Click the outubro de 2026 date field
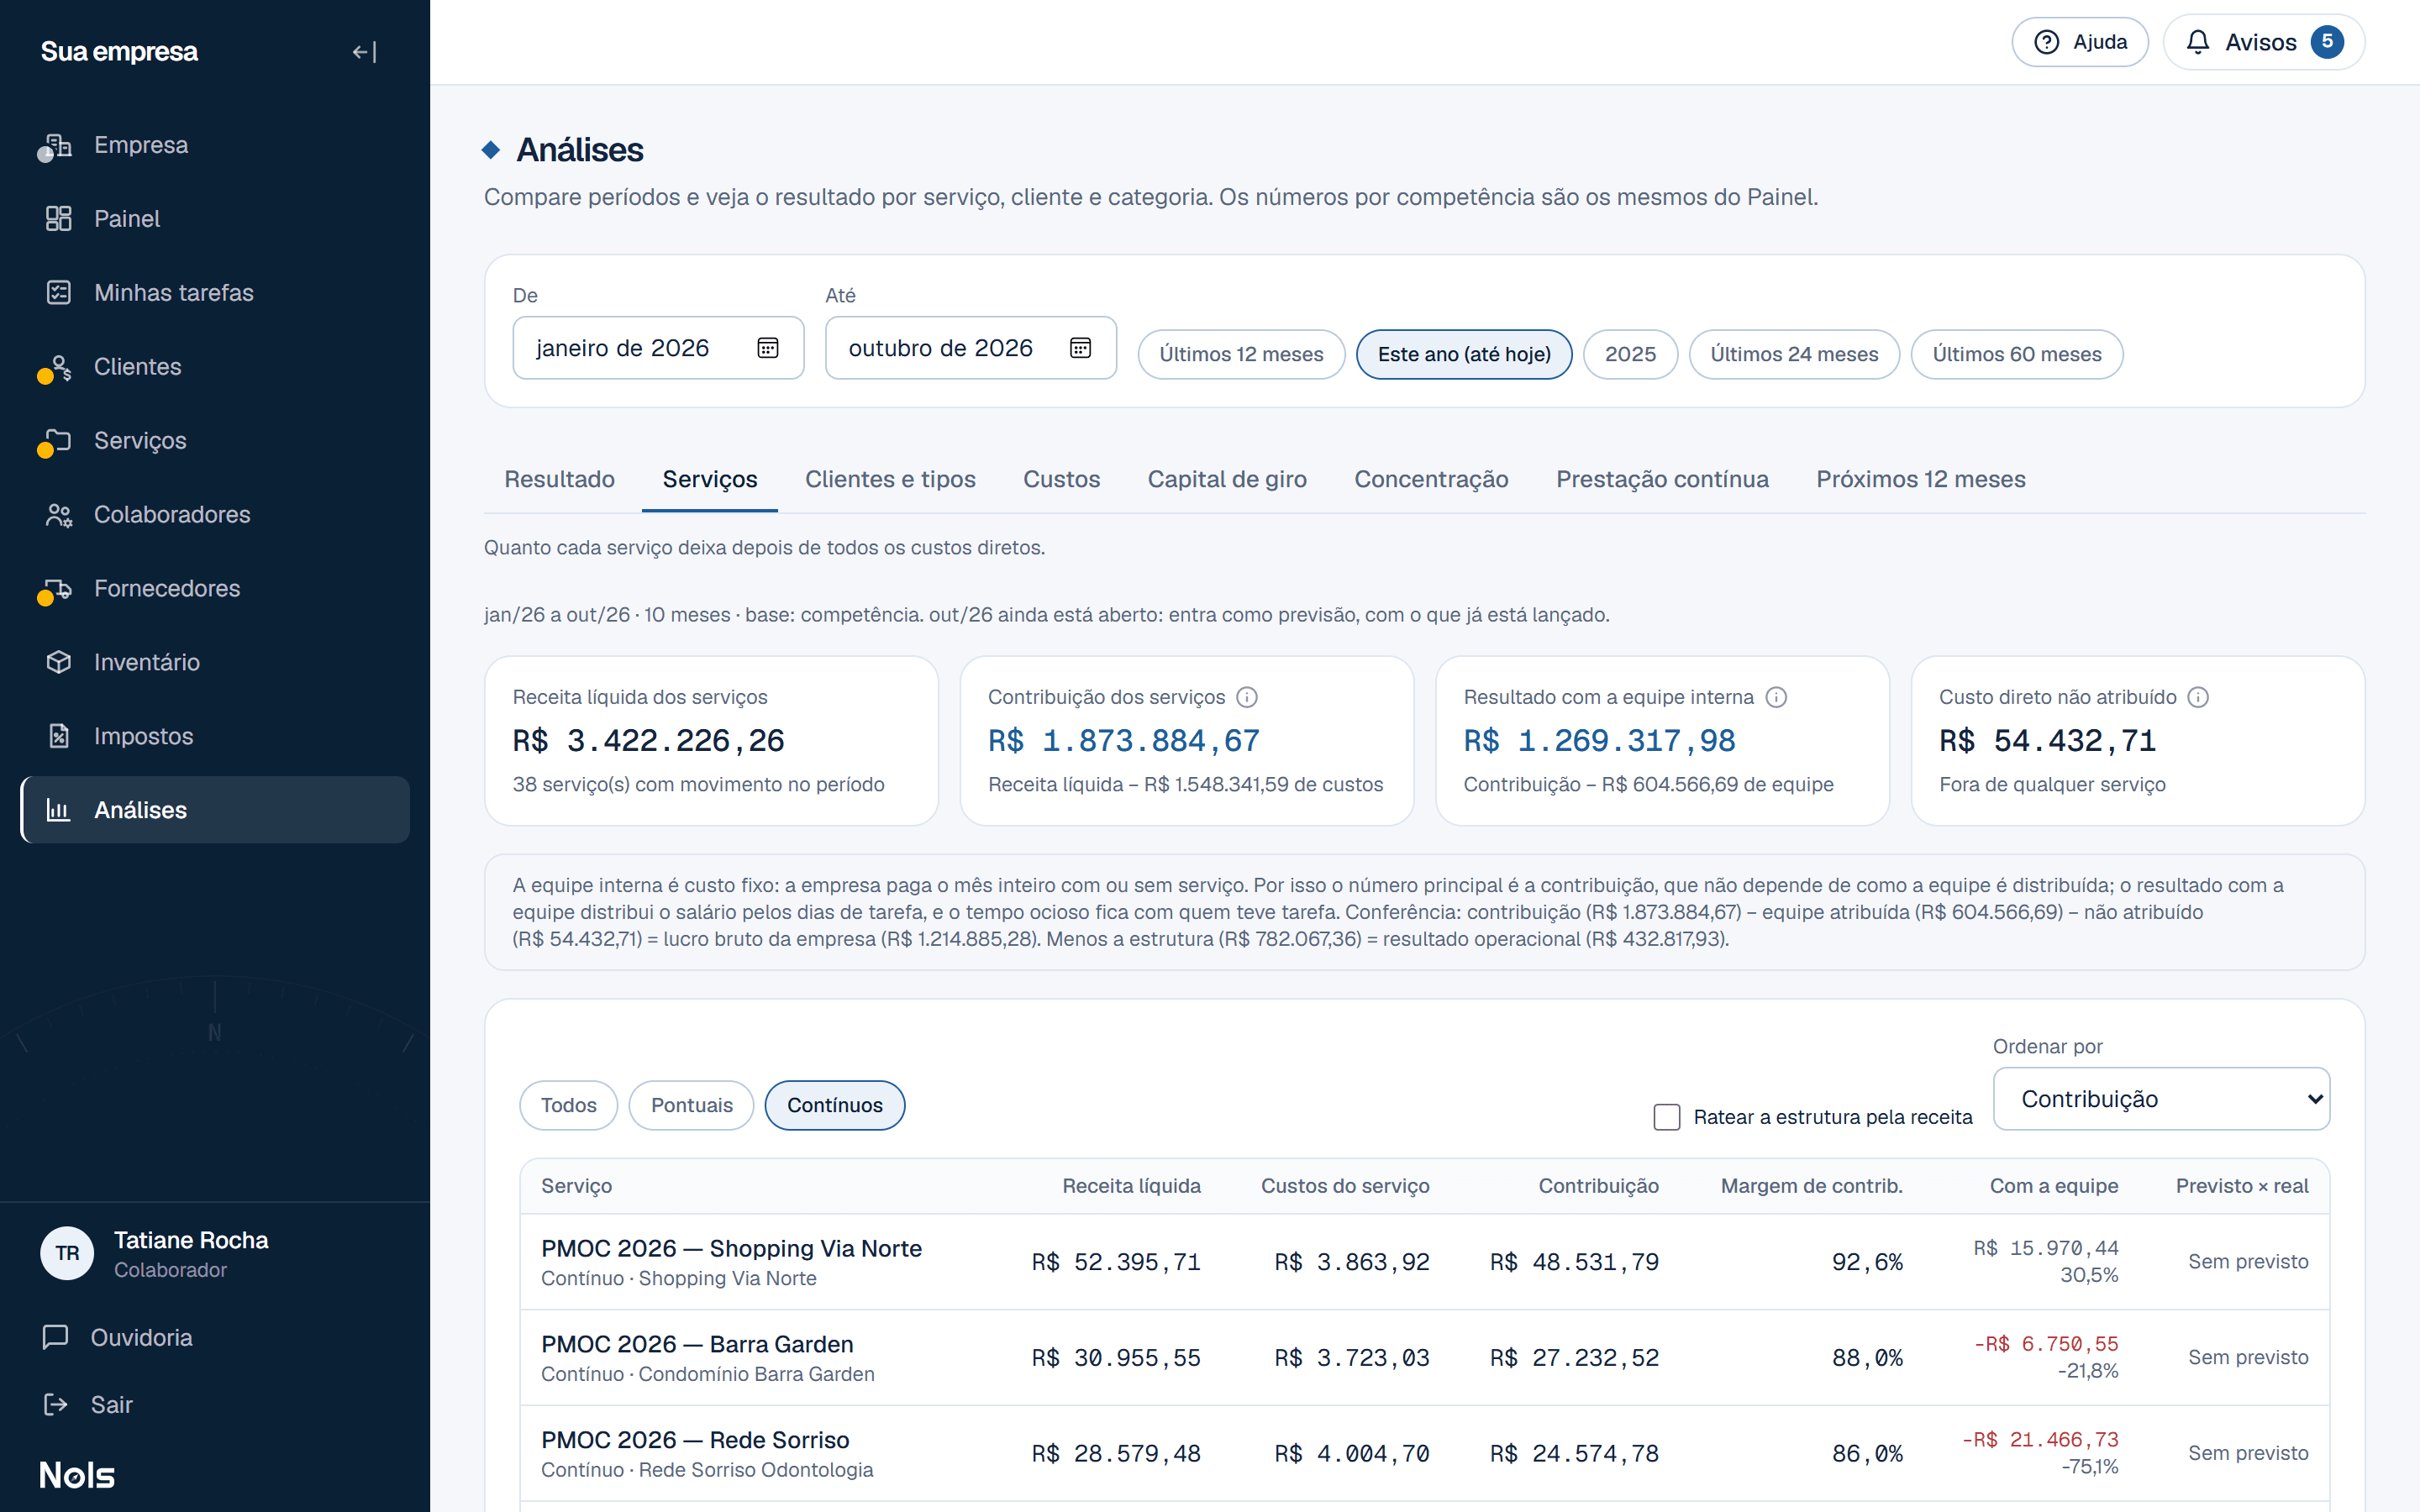This screenshot has height=1512, width=2420. pyautogui.click(x=970, y=348)
